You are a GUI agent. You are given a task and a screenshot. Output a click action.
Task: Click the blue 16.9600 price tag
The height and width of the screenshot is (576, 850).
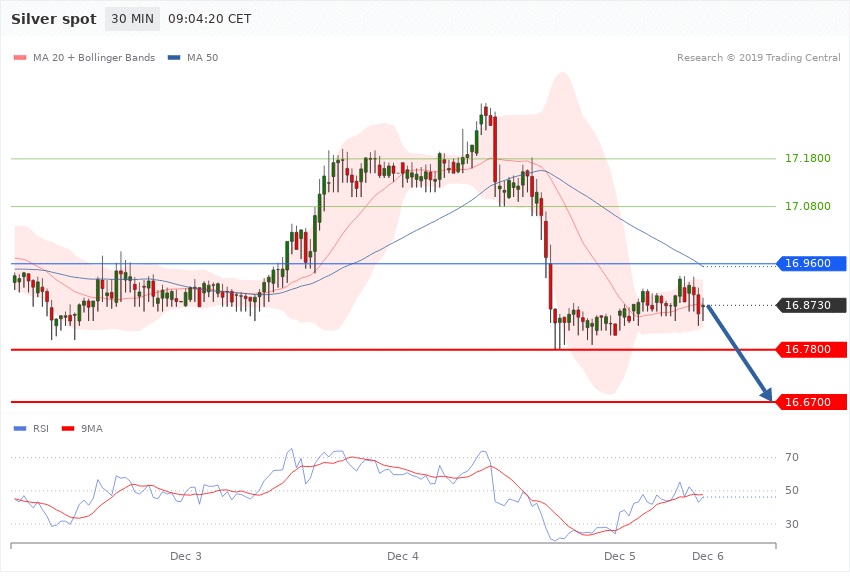pyautogui.click(x=811, y=264)
